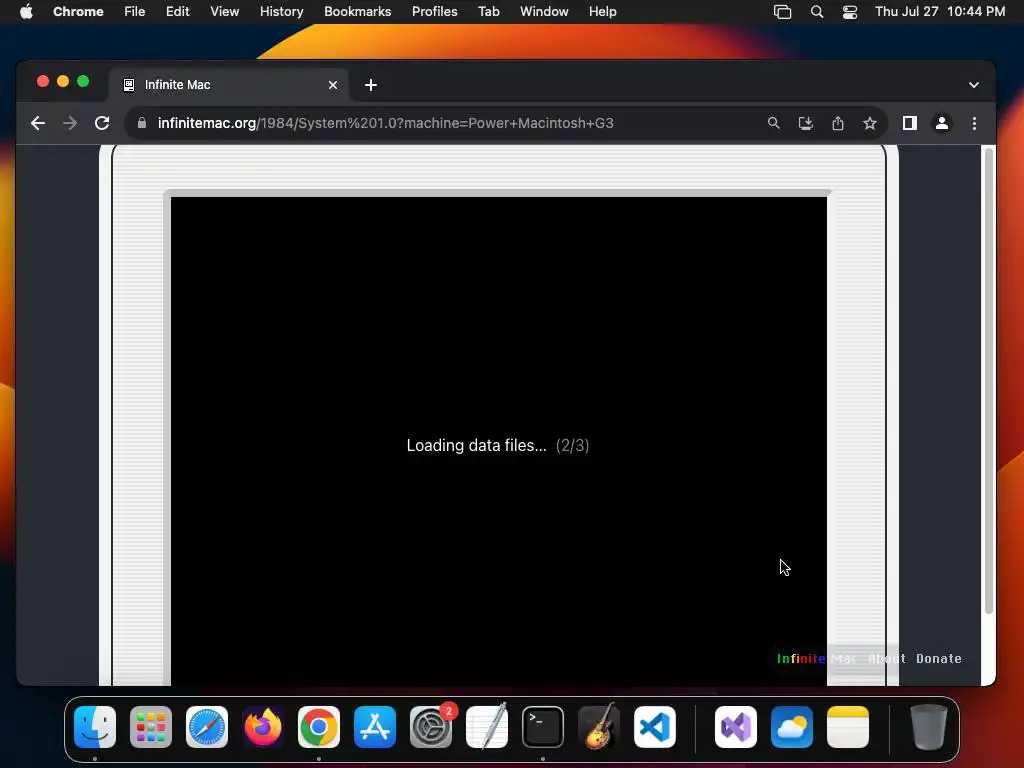The height and width of the screenshot is (768, 1024).
Task: Open the About link
Action: pyautogui.click(x=887, y=658)
